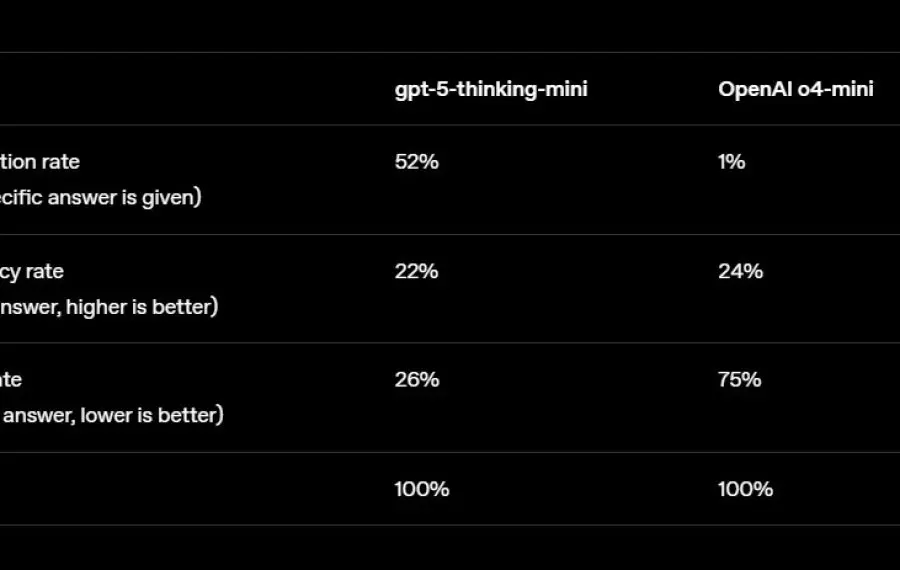The height and width of the screenshot is (570, 900).
Task: Click the 100% total under OpenAI o4-mini
Action: tap(745, 489)
